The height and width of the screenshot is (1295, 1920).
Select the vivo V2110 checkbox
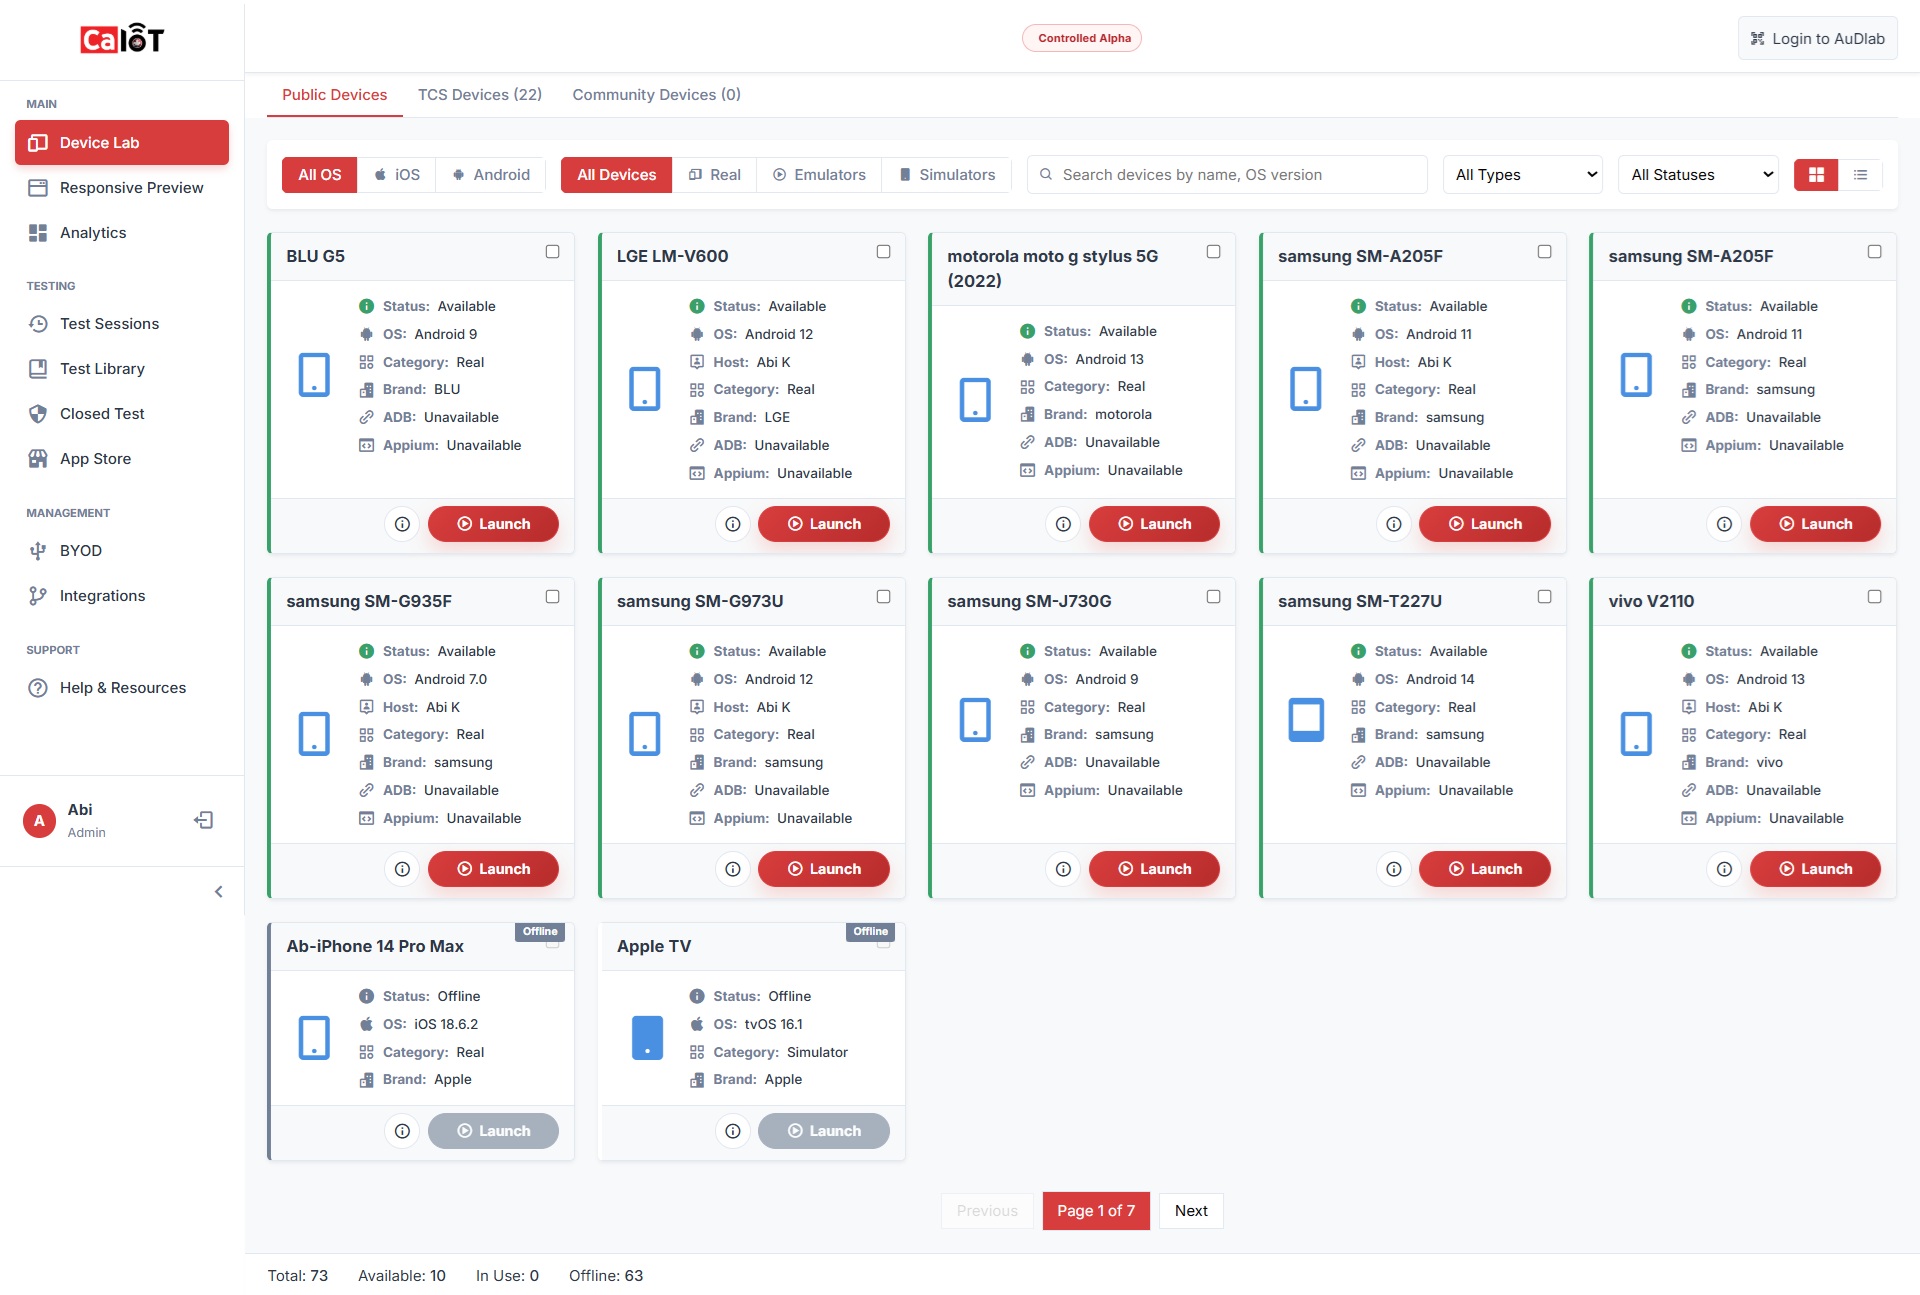[1874, 597]
